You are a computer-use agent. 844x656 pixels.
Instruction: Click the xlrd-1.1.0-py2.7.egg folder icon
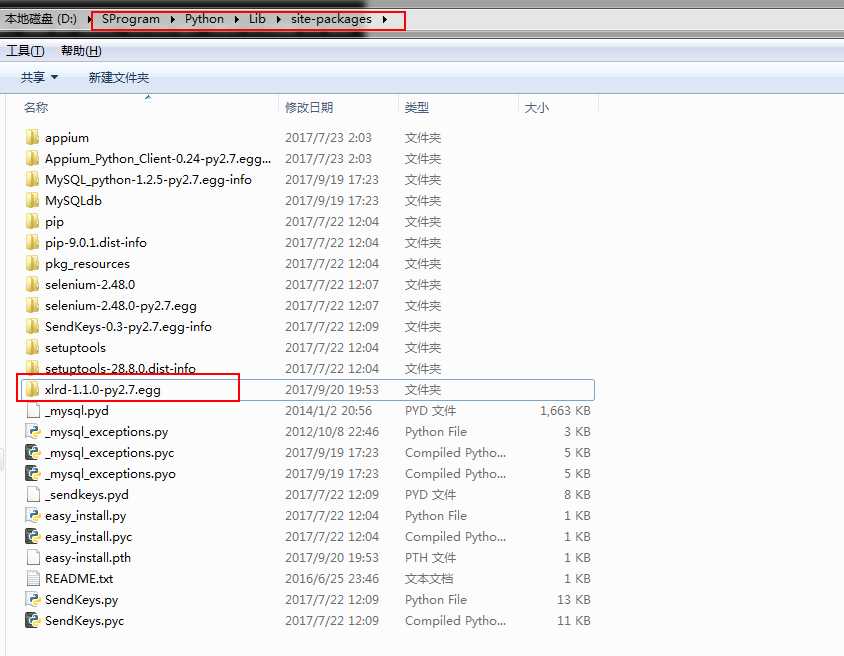coord(32,390)
